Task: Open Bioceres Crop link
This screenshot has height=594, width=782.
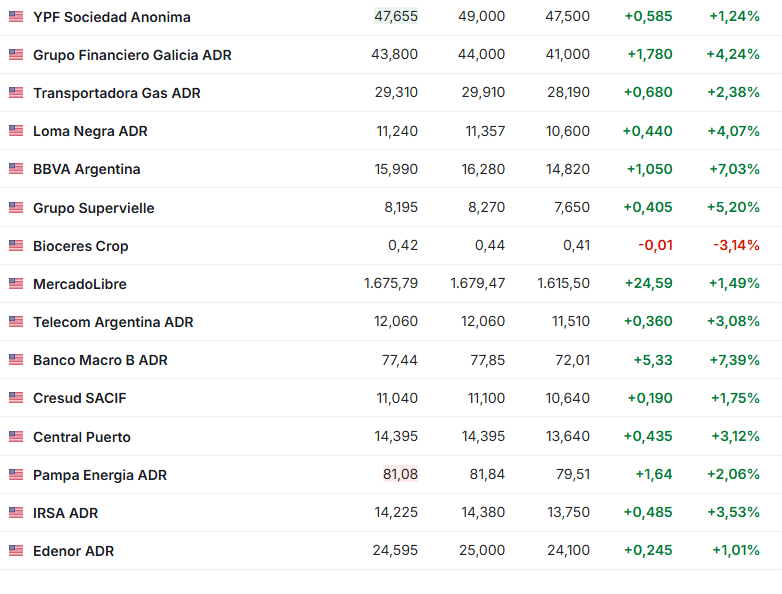Action: [81, 246]
